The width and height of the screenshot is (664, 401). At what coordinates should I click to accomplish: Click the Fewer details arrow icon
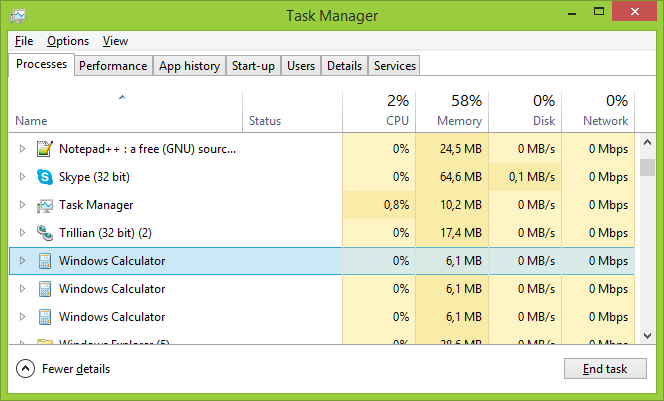click(25, 368)
